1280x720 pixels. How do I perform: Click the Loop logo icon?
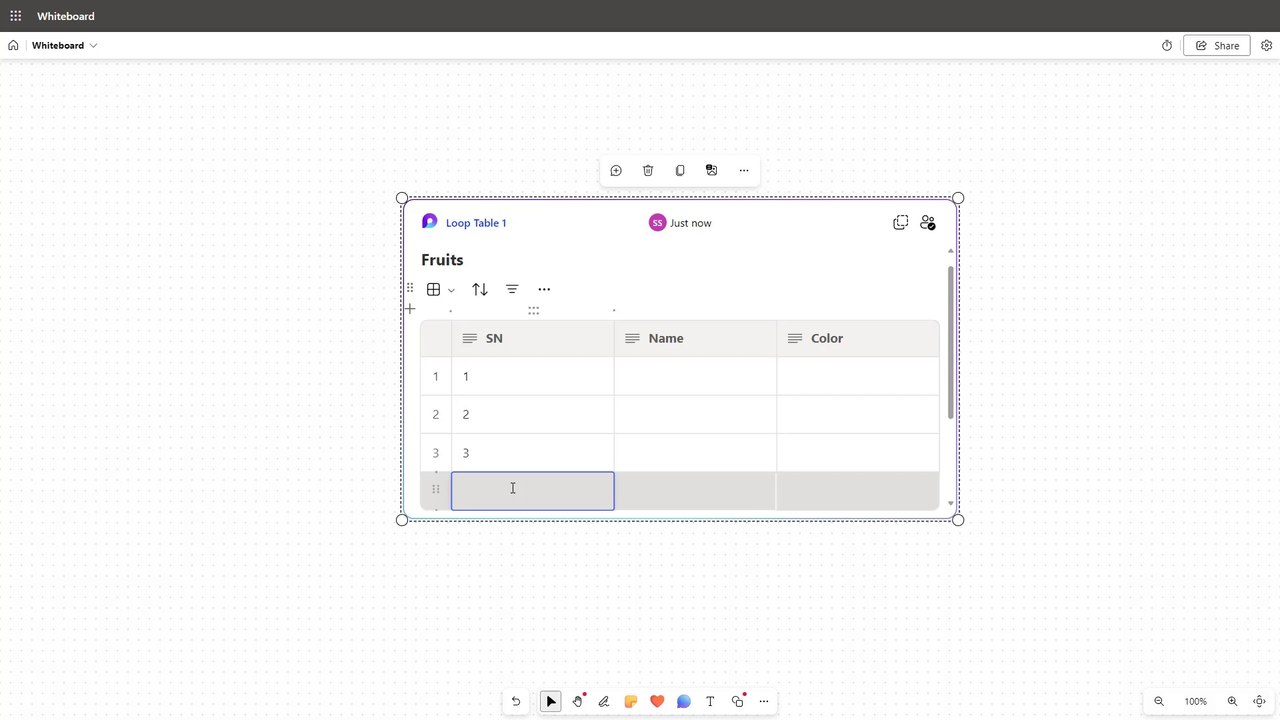(430, 222)
